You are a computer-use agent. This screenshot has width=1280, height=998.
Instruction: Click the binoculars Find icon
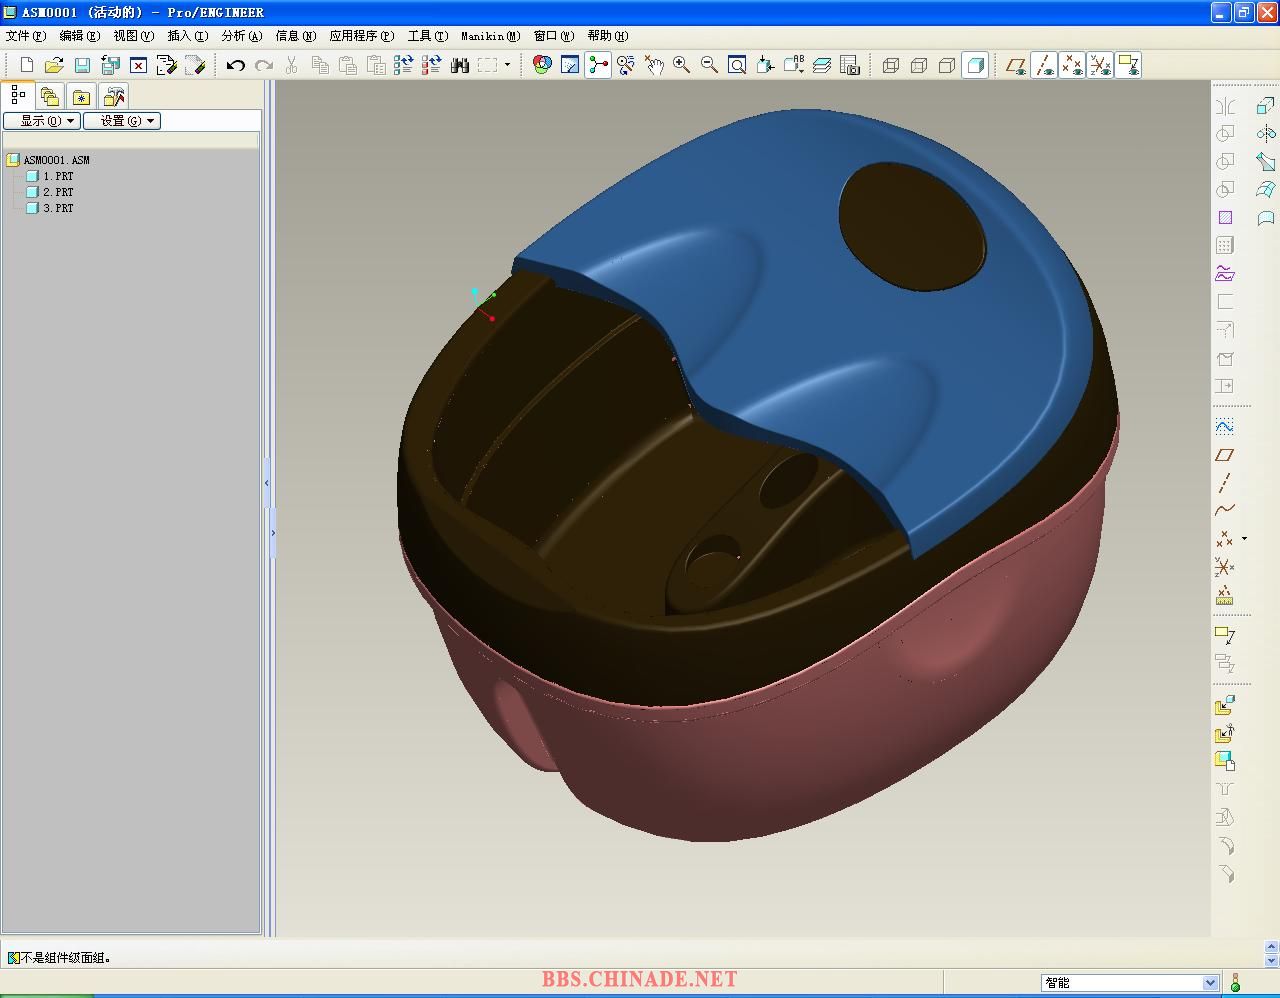click(460, 66)
